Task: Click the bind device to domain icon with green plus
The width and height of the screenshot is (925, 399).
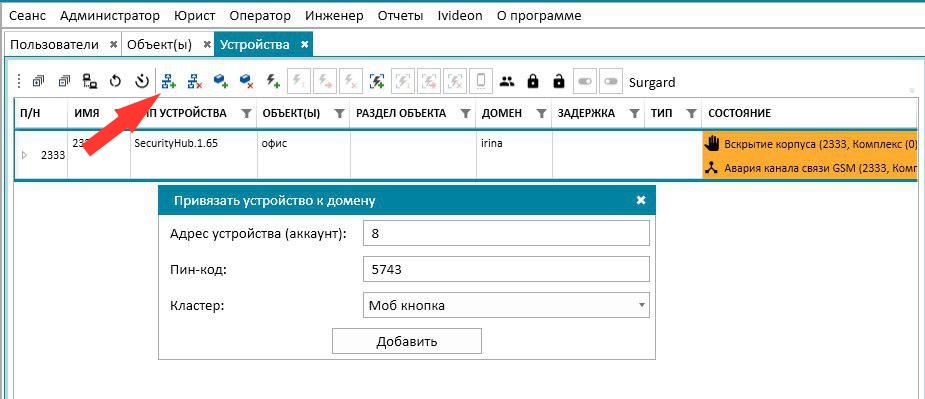Action: (169, 81)
